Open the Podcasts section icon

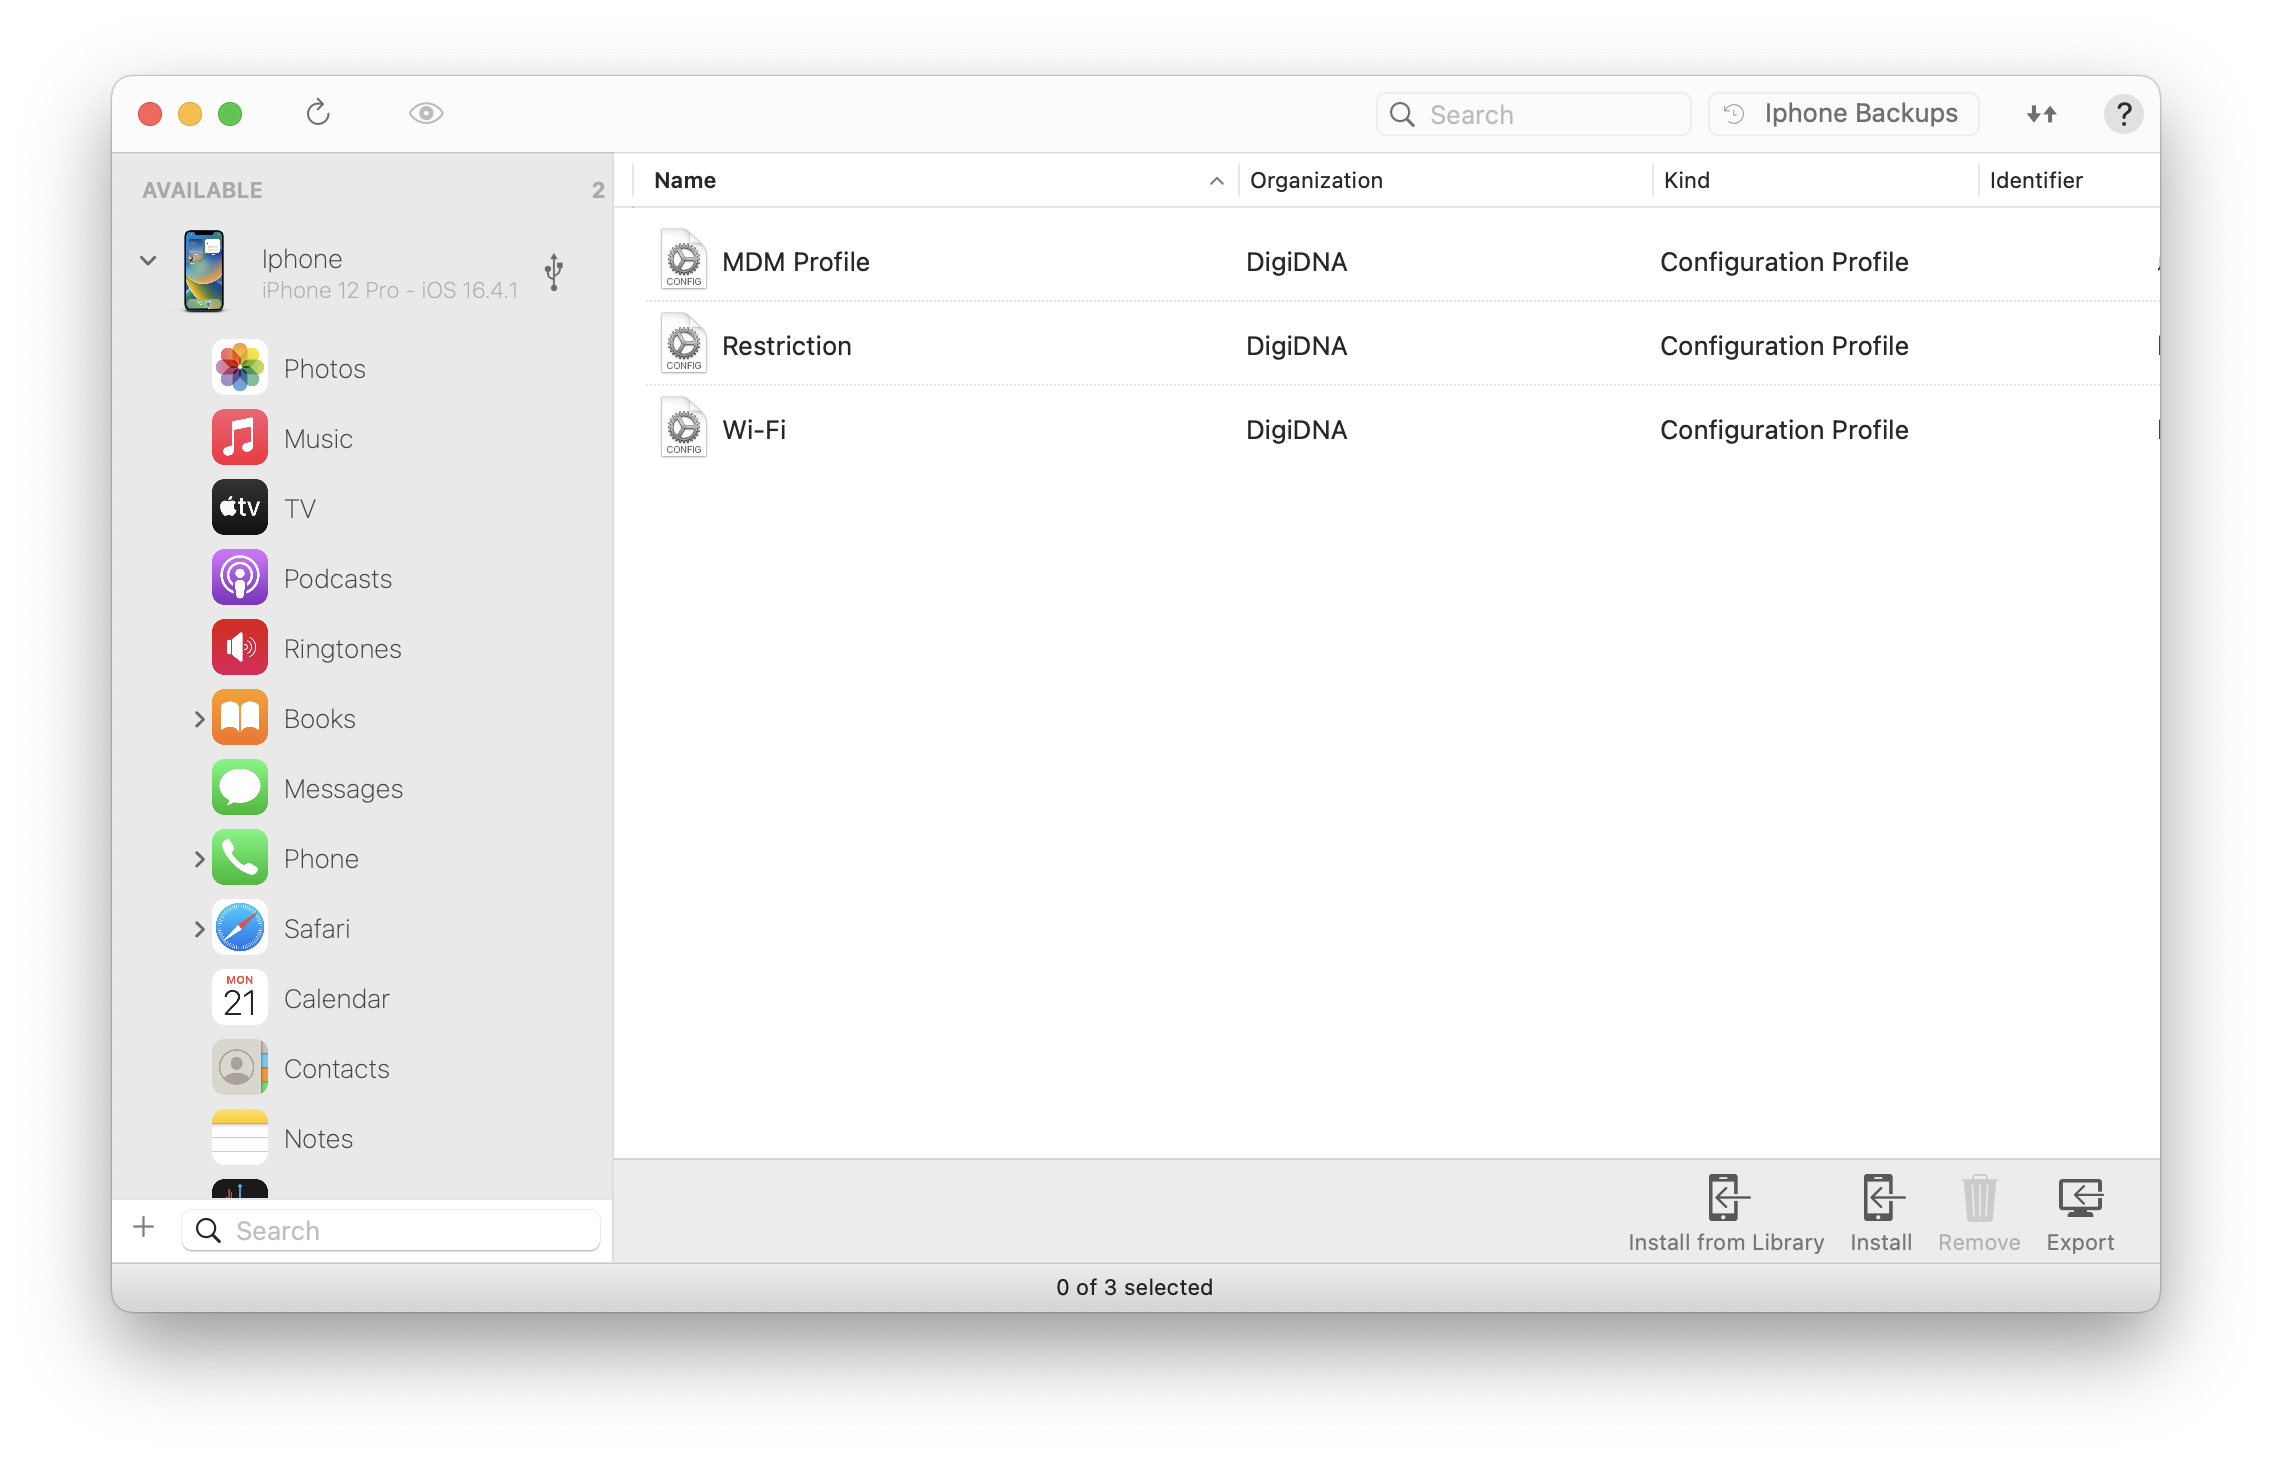(240, 578)
